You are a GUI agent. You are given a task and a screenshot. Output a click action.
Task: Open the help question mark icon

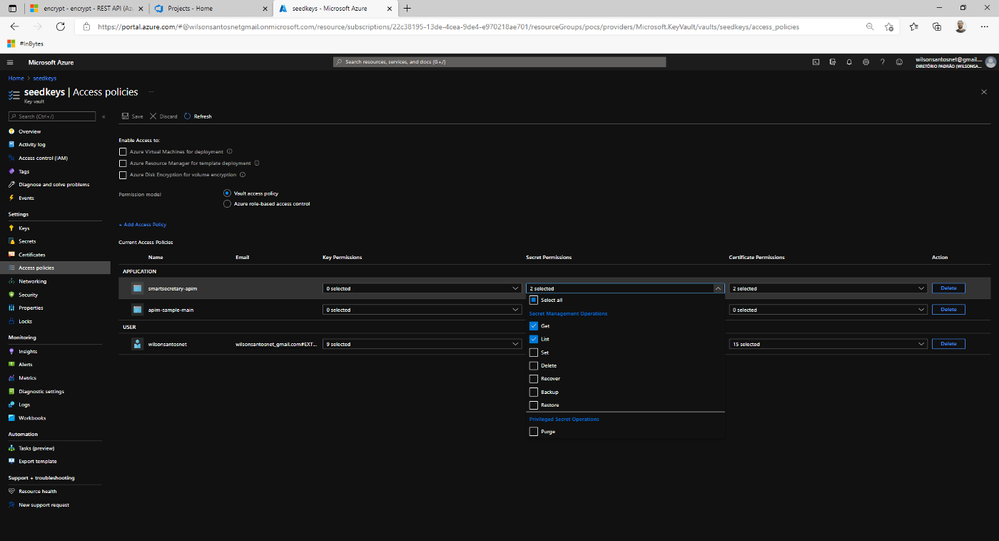coord(882,62)
